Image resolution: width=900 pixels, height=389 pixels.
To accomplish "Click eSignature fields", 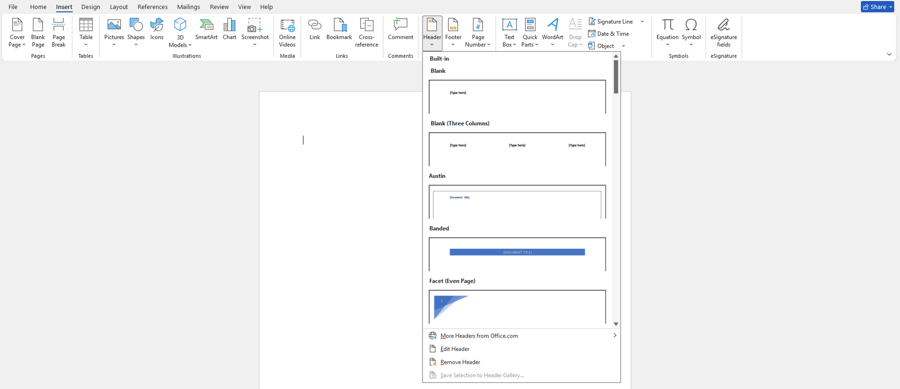I will point(724,33).
